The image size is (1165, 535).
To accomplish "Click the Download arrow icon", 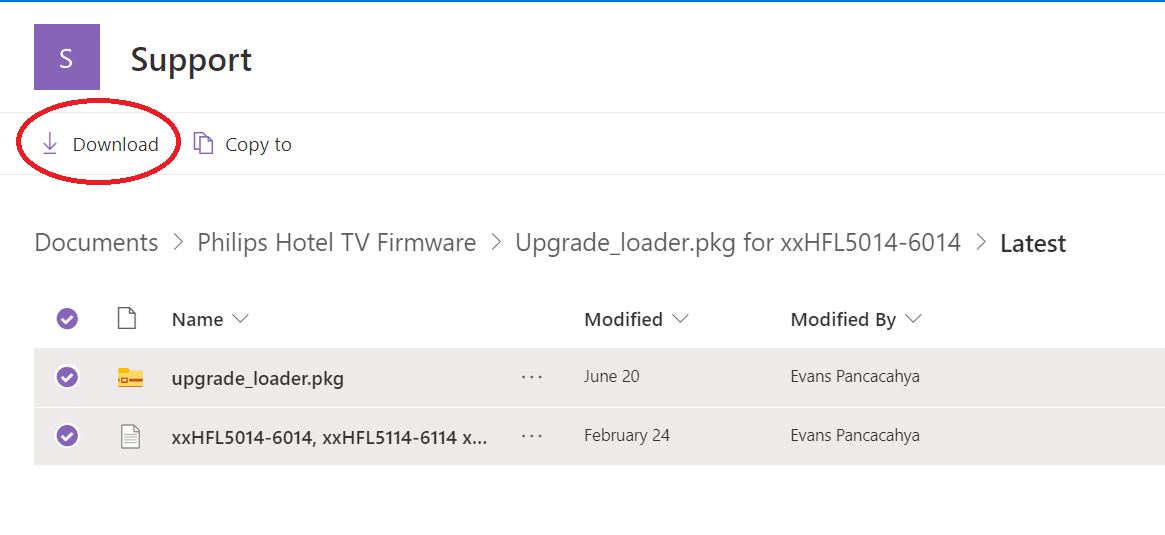I will tap(50, 144).
